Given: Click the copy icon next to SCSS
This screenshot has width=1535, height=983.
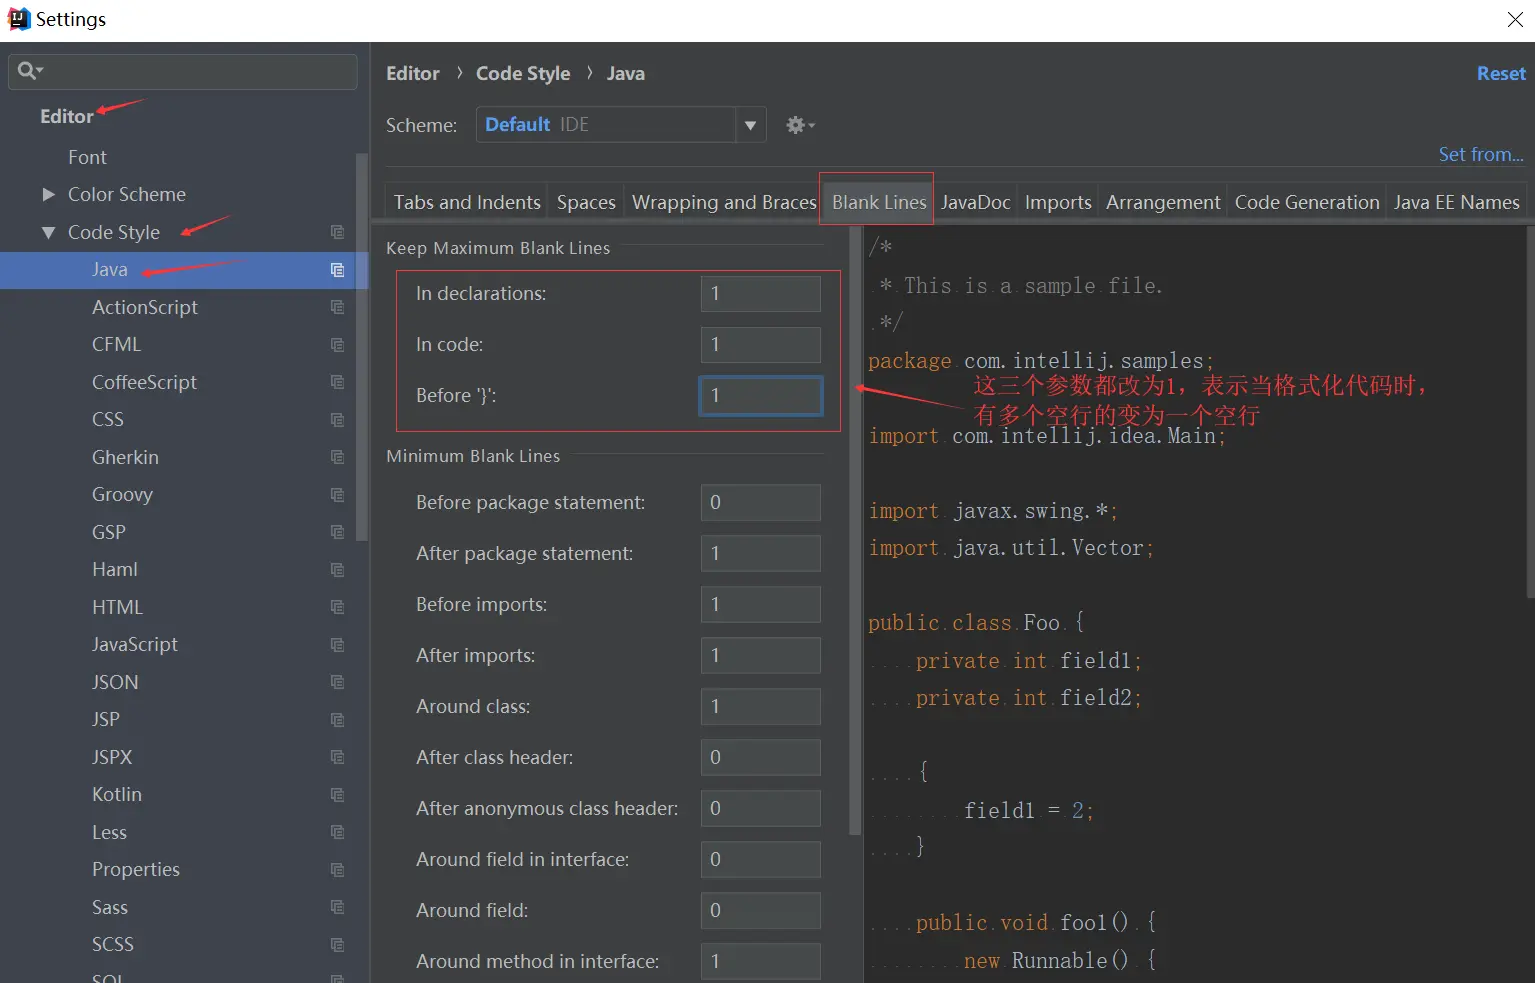Looking at the screenshot, I should [337, 945].
